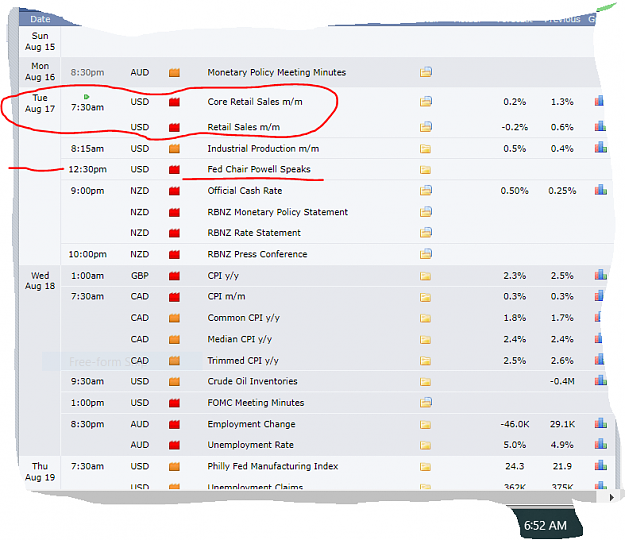Open detail folder for CAD CPI m/m
Screen dimensions: 625x540
coord(425,297)
